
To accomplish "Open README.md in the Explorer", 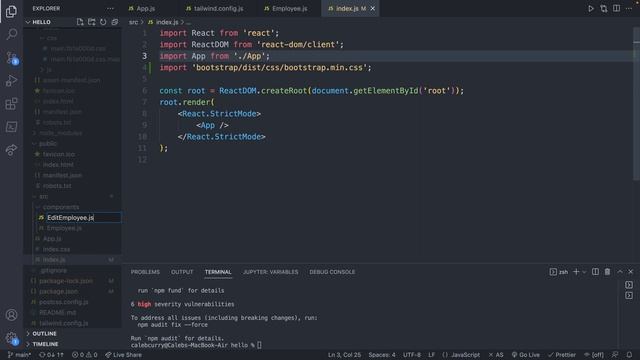I will tap(57, 313).
